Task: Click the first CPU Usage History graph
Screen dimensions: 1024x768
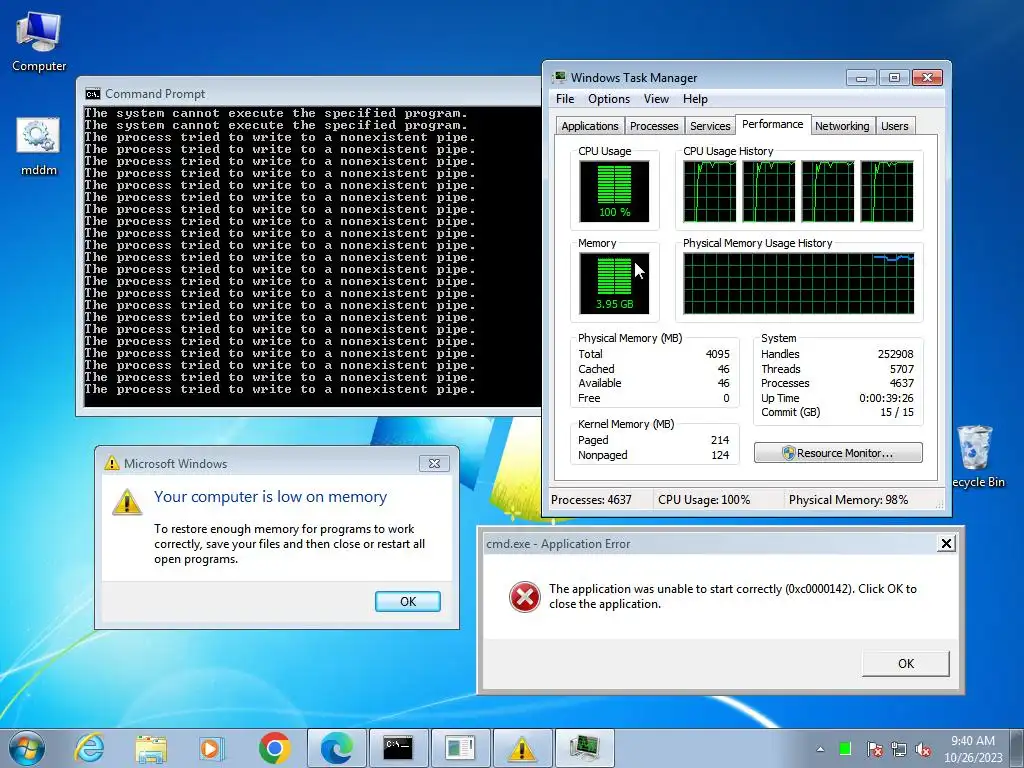Action: click(x=709, y=191)
